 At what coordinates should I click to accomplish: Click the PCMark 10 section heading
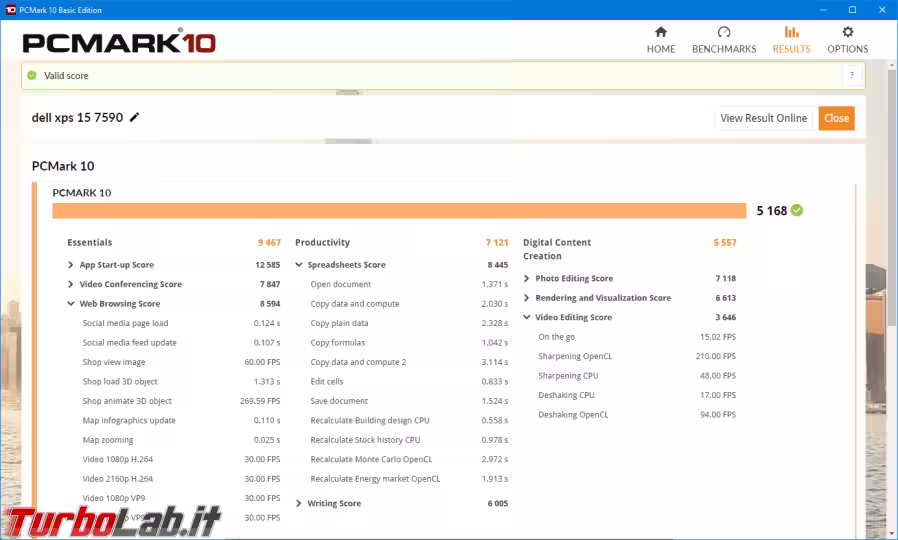pyautogui.click(x=63, y=166)
